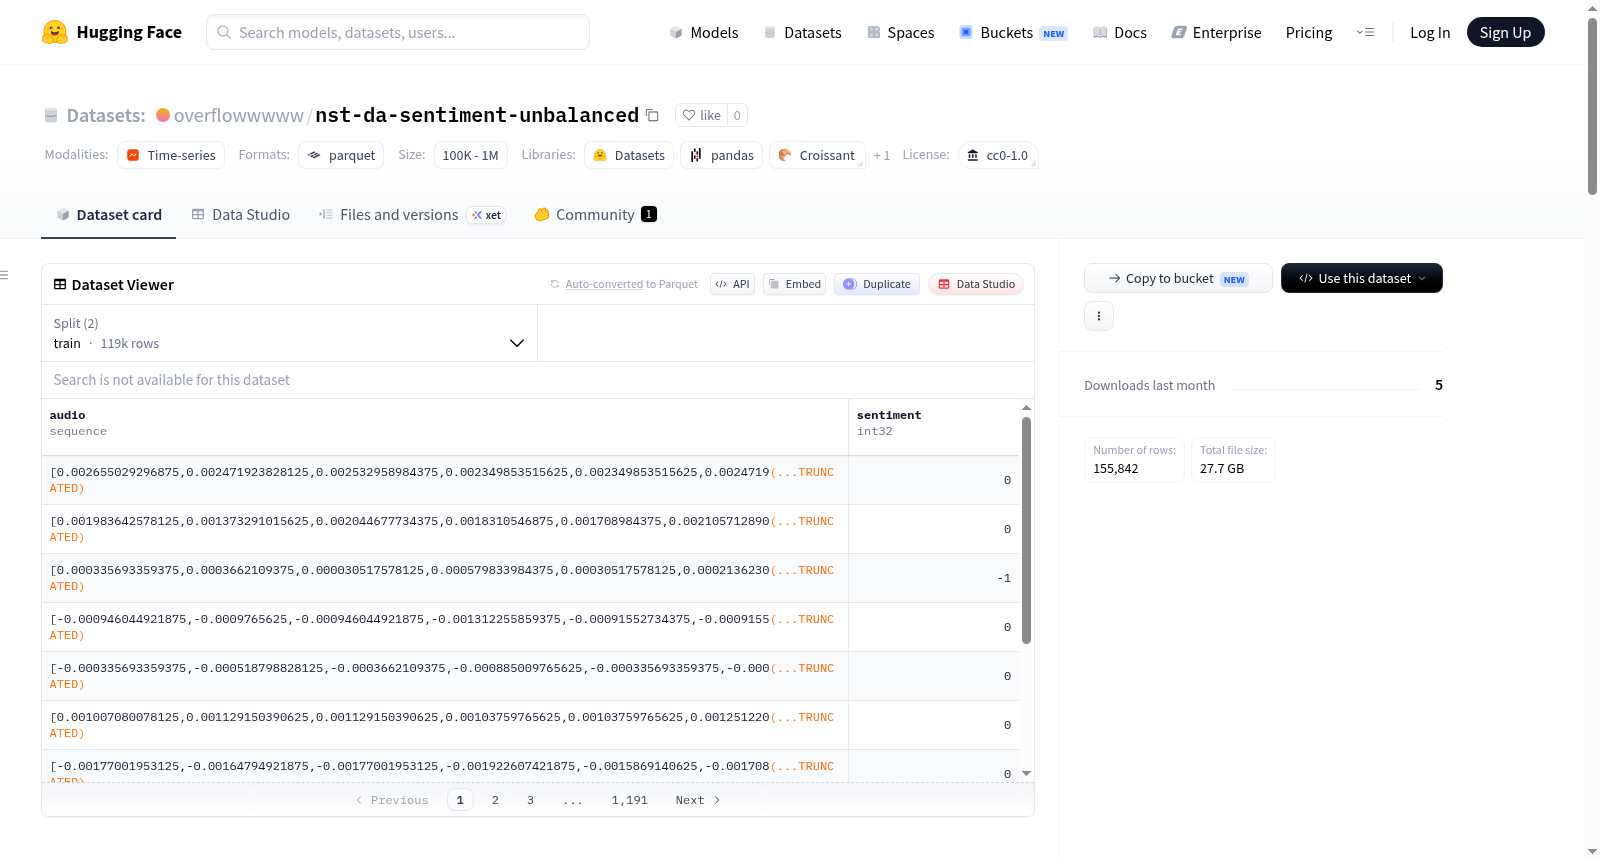Open the navigation overflow menu icon
1600x861 pixels.
click(1365, 32)
